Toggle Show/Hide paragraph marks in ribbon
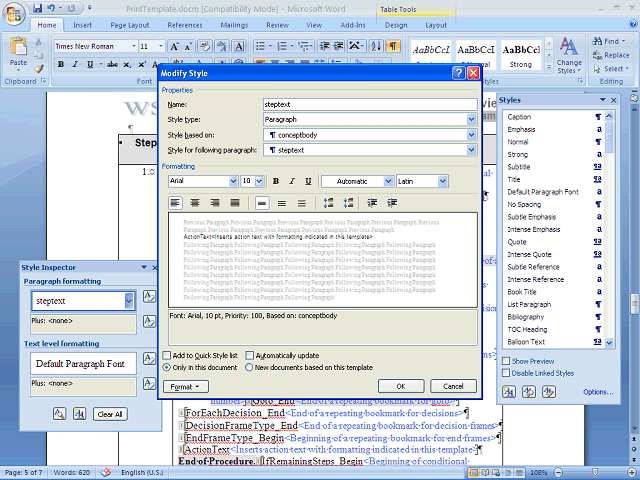Image resolution: width=640 pixels, height=480 pixels. click(x=393, y=46)
